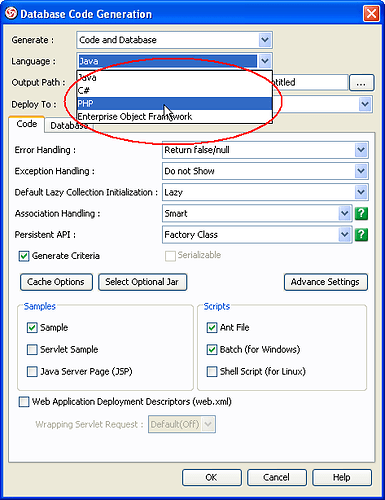Enable Java Server Page (JSP) checkbox

32,371
